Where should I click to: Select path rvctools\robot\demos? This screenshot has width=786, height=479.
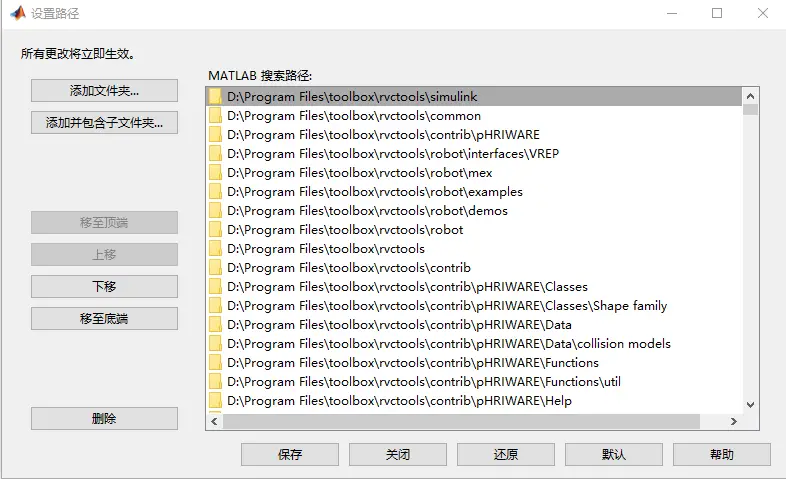474,211
